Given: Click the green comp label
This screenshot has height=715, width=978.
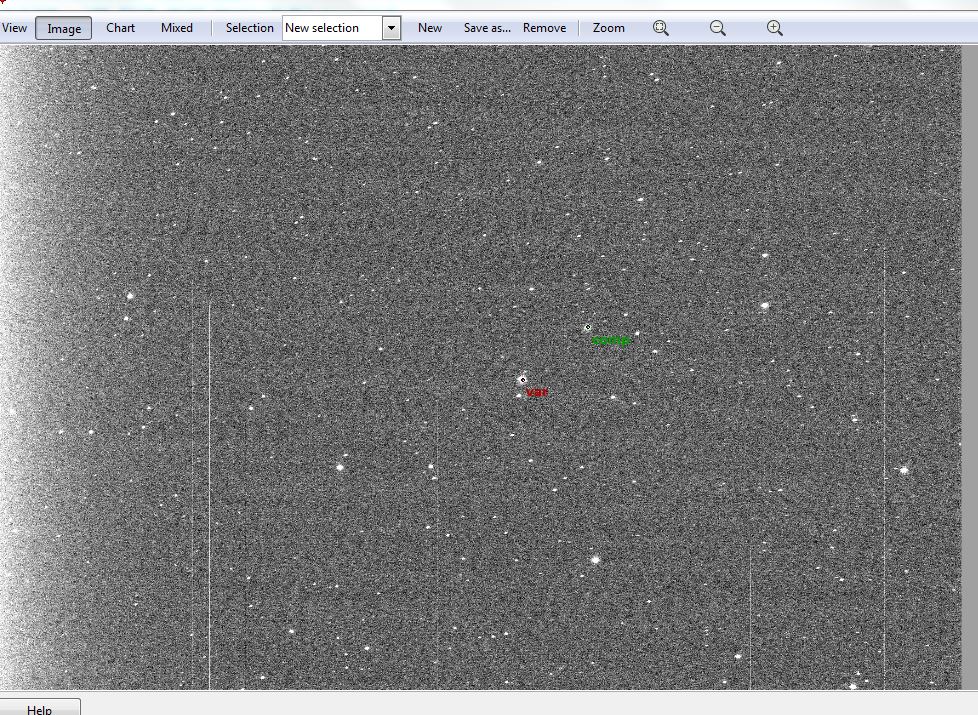Looking at the screenshot, I should 611,340.
